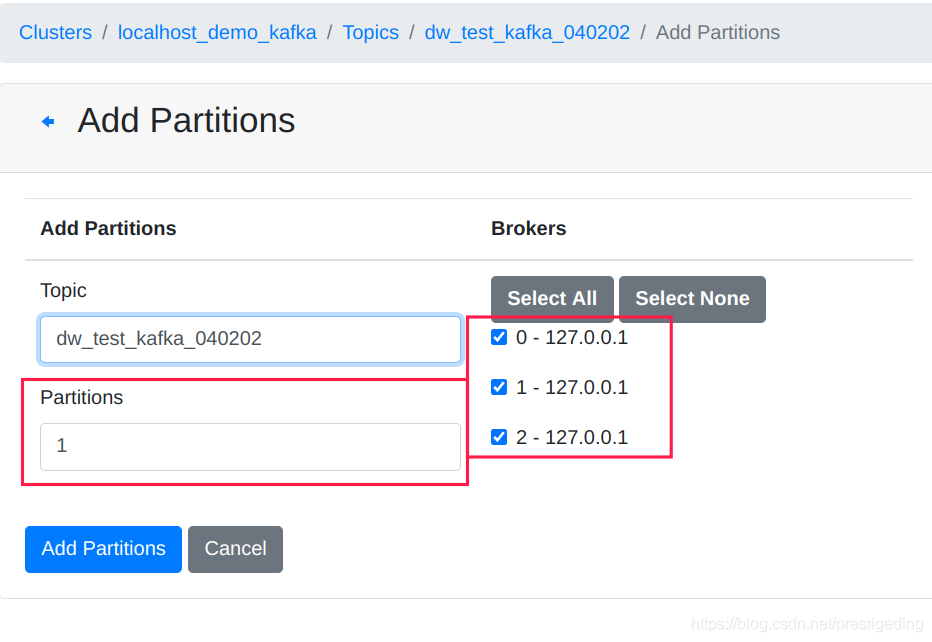Screen dimensions: 932x642
Task: Open dw_test_kafka_040202 breadcrumb link
Action: pos(527,32)
